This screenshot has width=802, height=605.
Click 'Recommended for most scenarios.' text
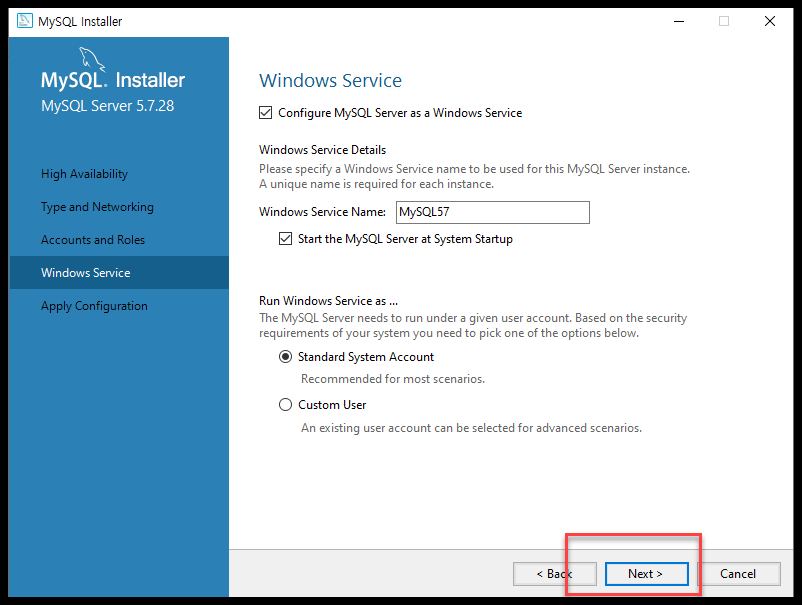(x=393, y=379)
